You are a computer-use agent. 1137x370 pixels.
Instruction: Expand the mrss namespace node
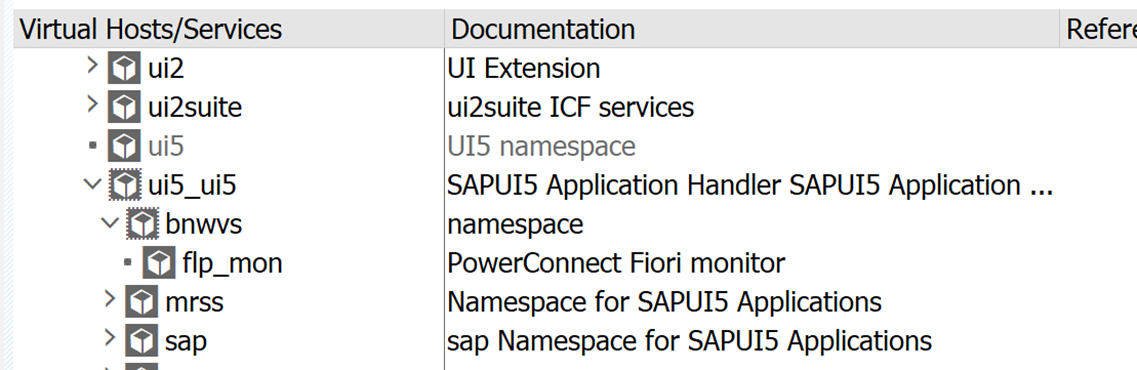pos(109,298)
